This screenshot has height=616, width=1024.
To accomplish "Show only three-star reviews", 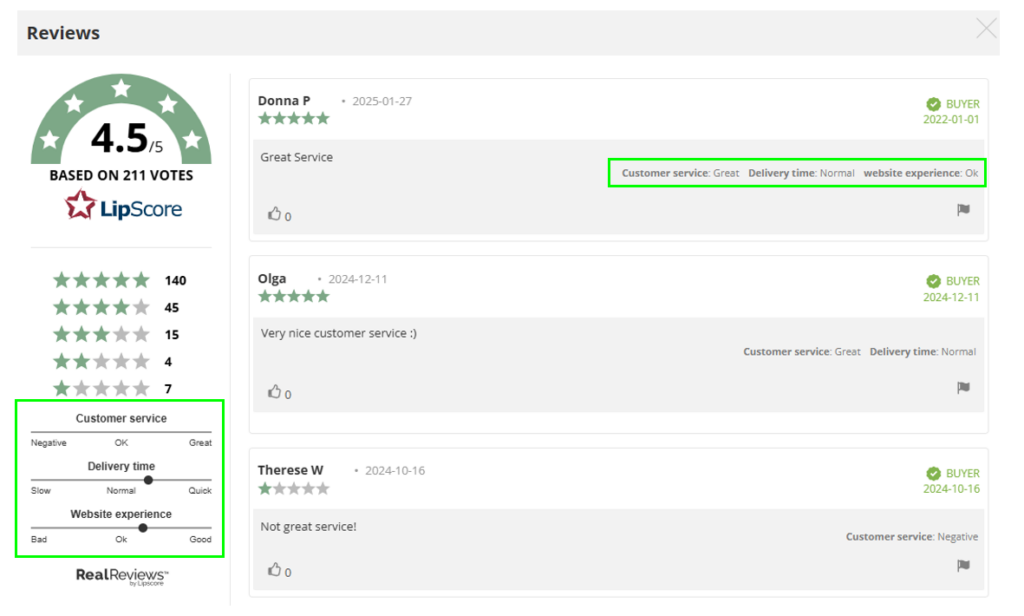I will pos(119,335).
